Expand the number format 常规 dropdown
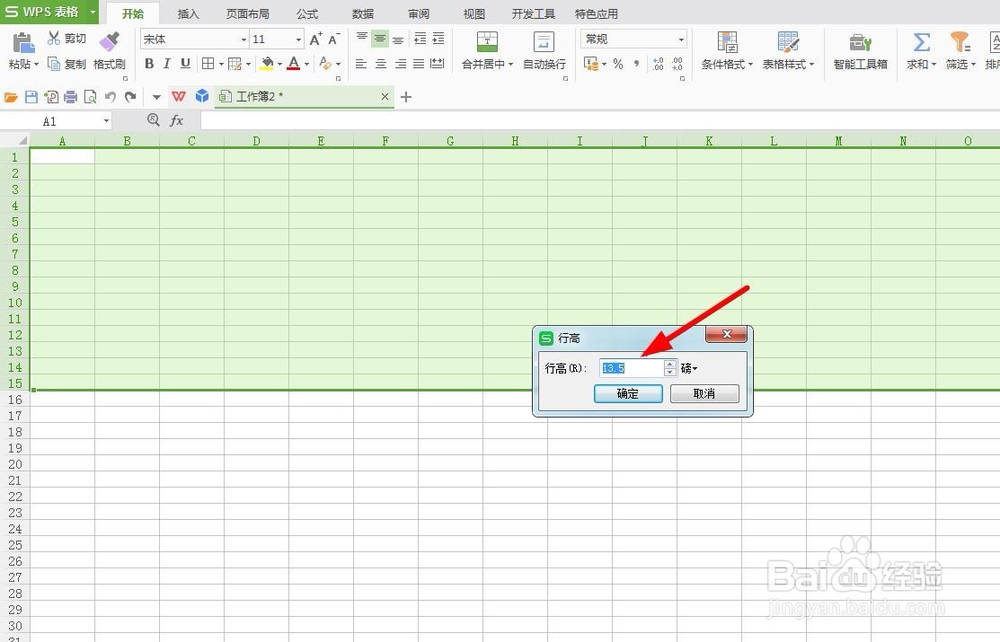The image size is (1000, 642). point(681,40)
